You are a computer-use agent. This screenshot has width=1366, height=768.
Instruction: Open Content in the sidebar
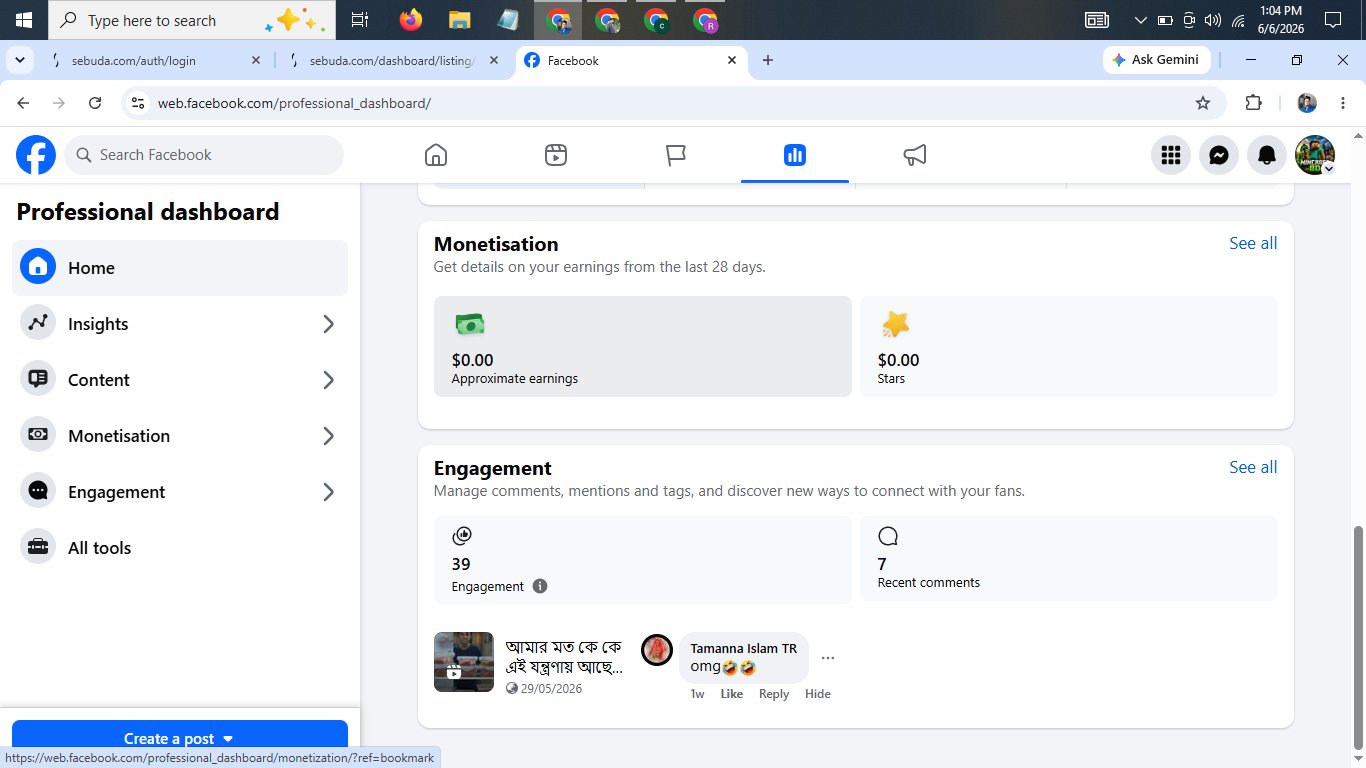point(180,380)
